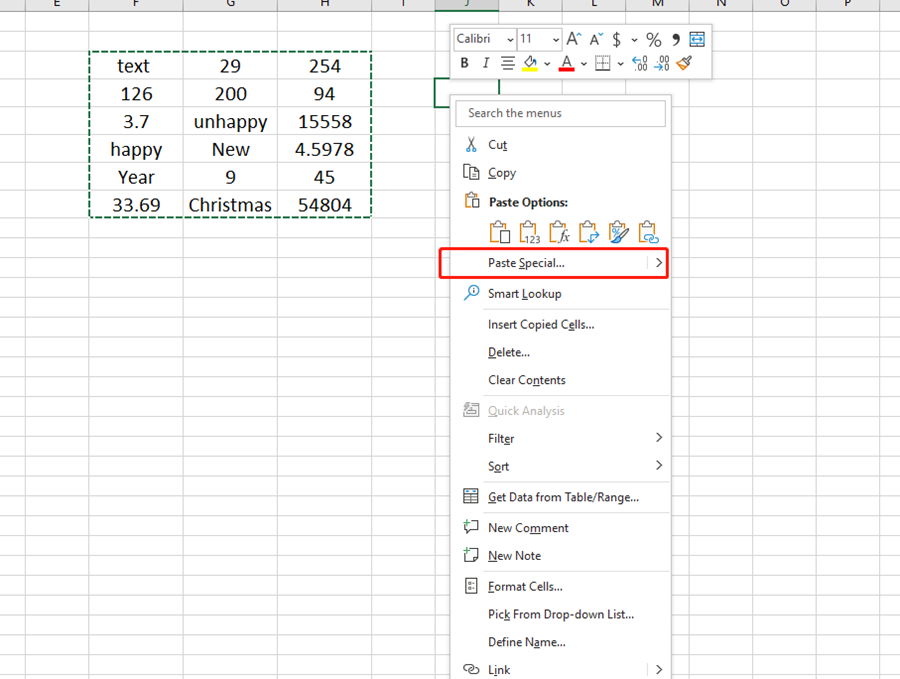Select cell with value 54804
Viewport: 900px width, 679px height.
coord(324,204)
